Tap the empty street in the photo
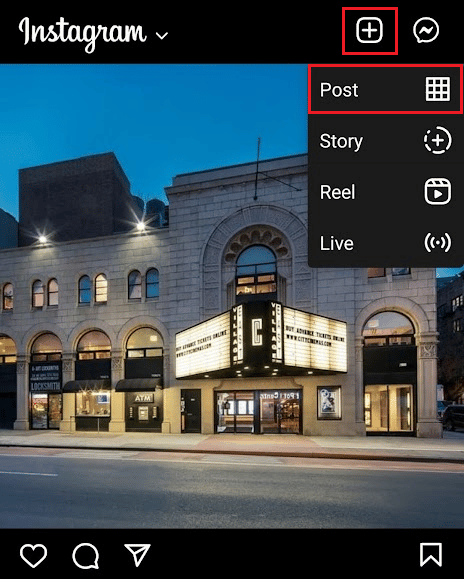This screenshot has width=464, height=579. coord(232,487)
